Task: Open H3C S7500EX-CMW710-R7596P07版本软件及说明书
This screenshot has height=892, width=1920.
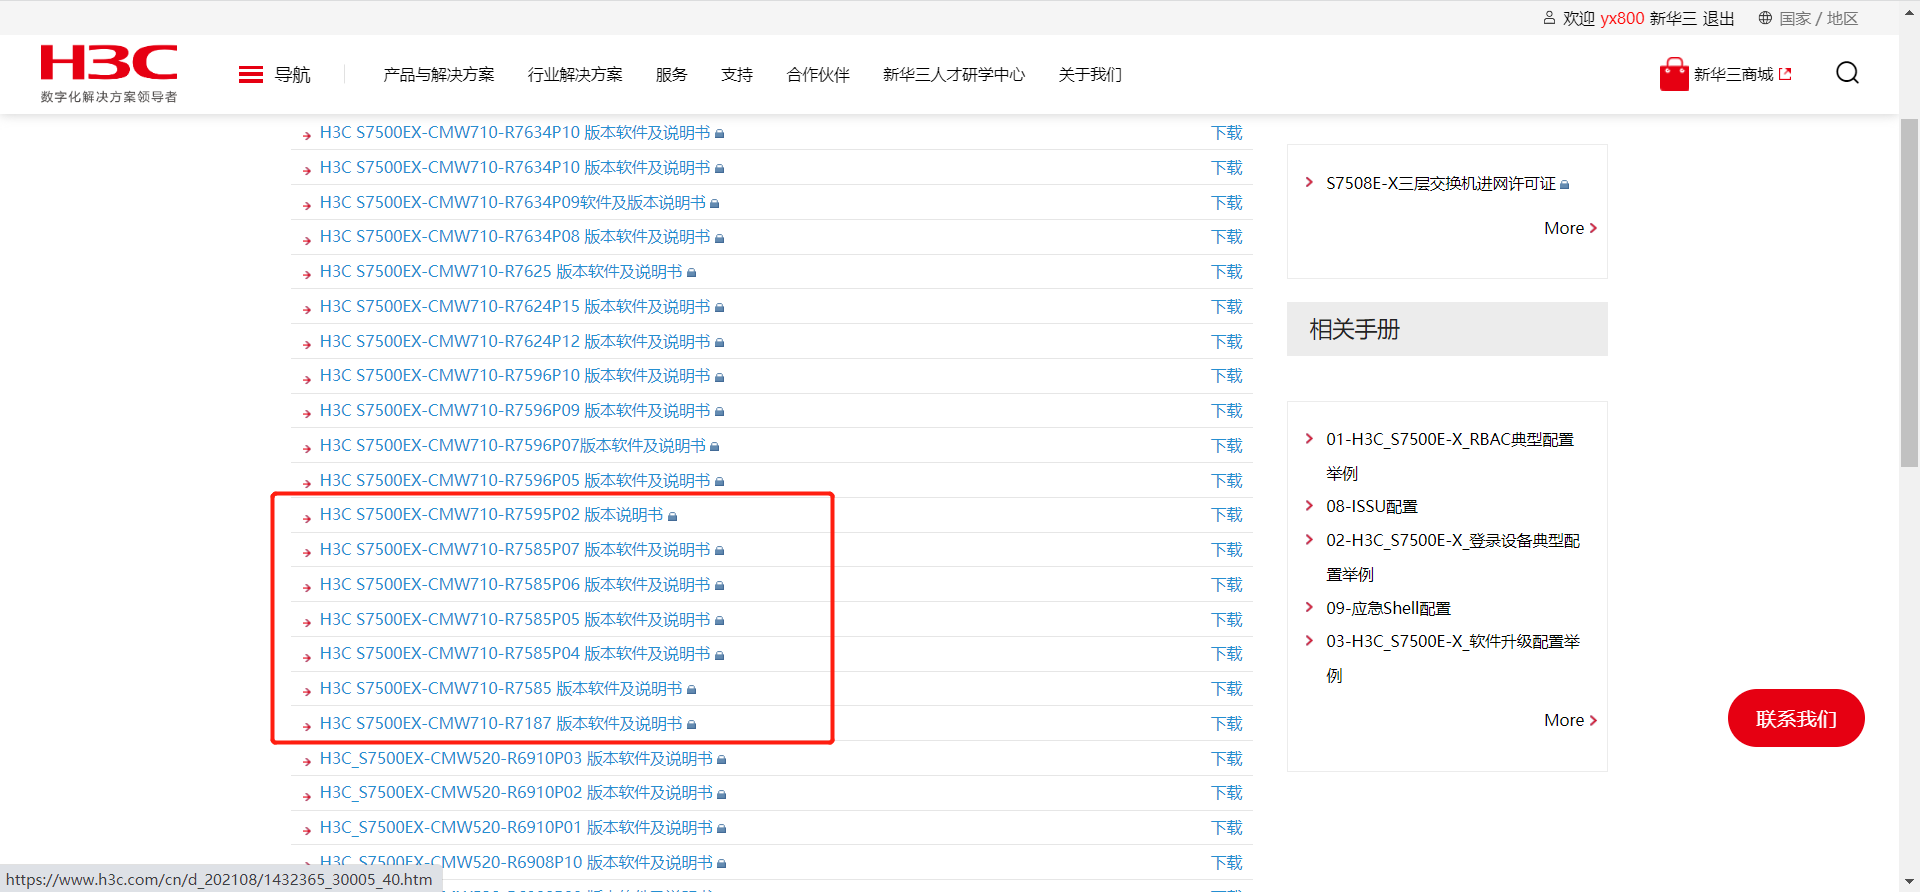Action: (x=513, y=446)
